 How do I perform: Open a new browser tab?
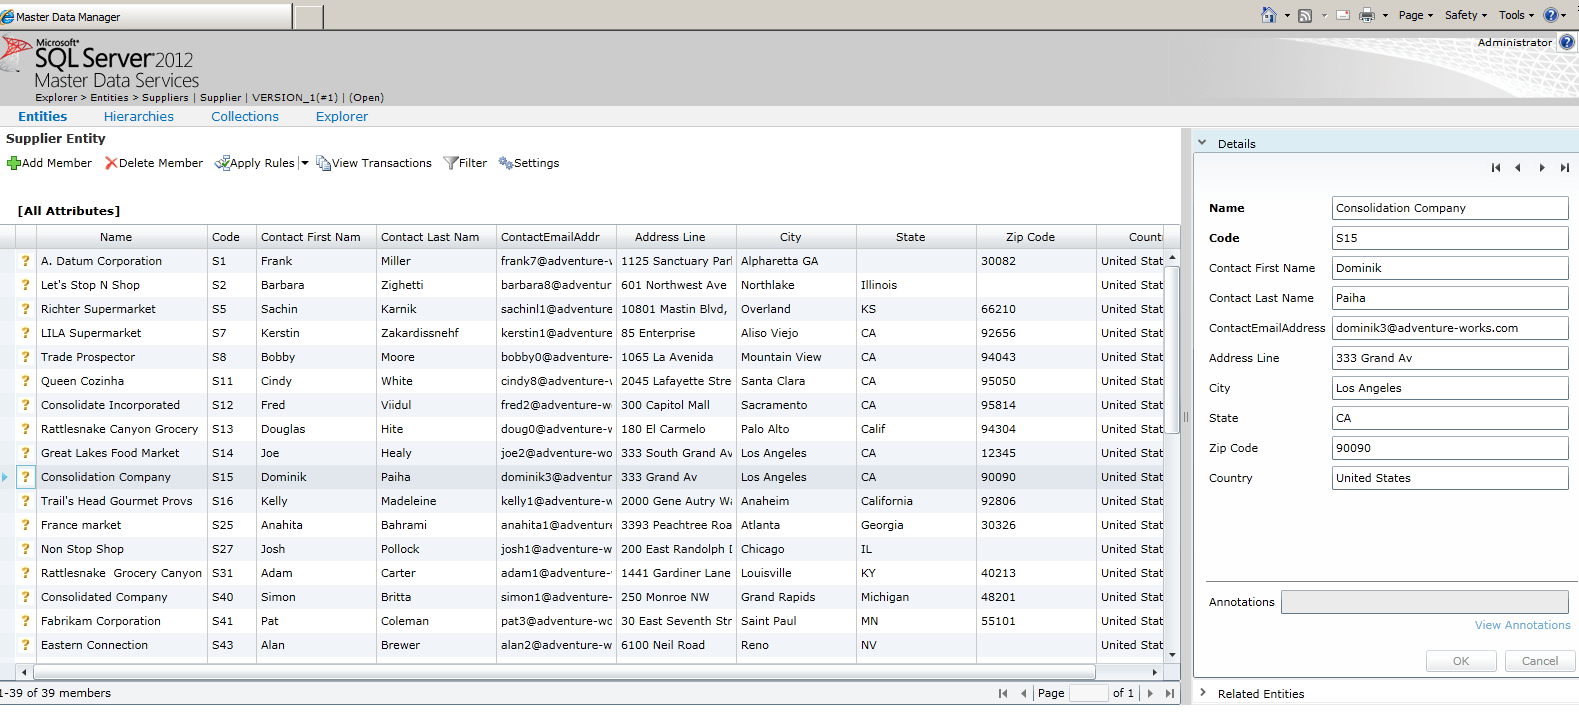309,17
